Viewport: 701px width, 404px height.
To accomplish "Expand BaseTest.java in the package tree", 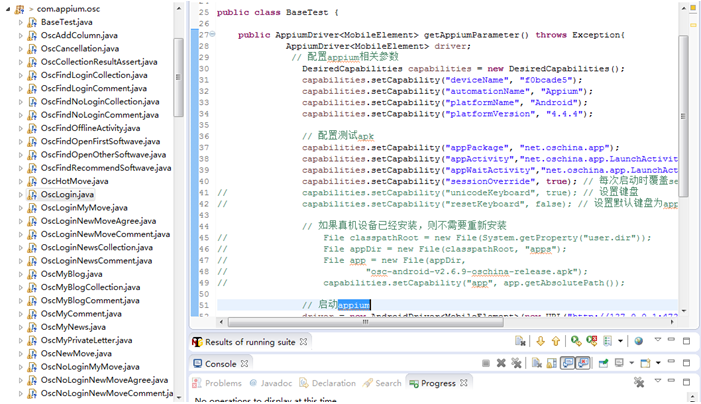I will pyautogui.click(x=21, y=22).
